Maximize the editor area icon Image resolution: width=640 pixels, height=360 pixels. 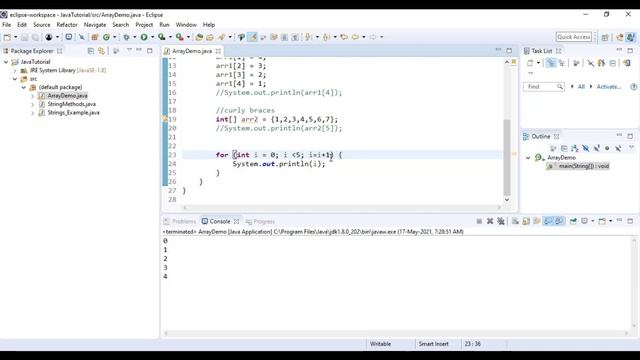[x=509, y=51]
